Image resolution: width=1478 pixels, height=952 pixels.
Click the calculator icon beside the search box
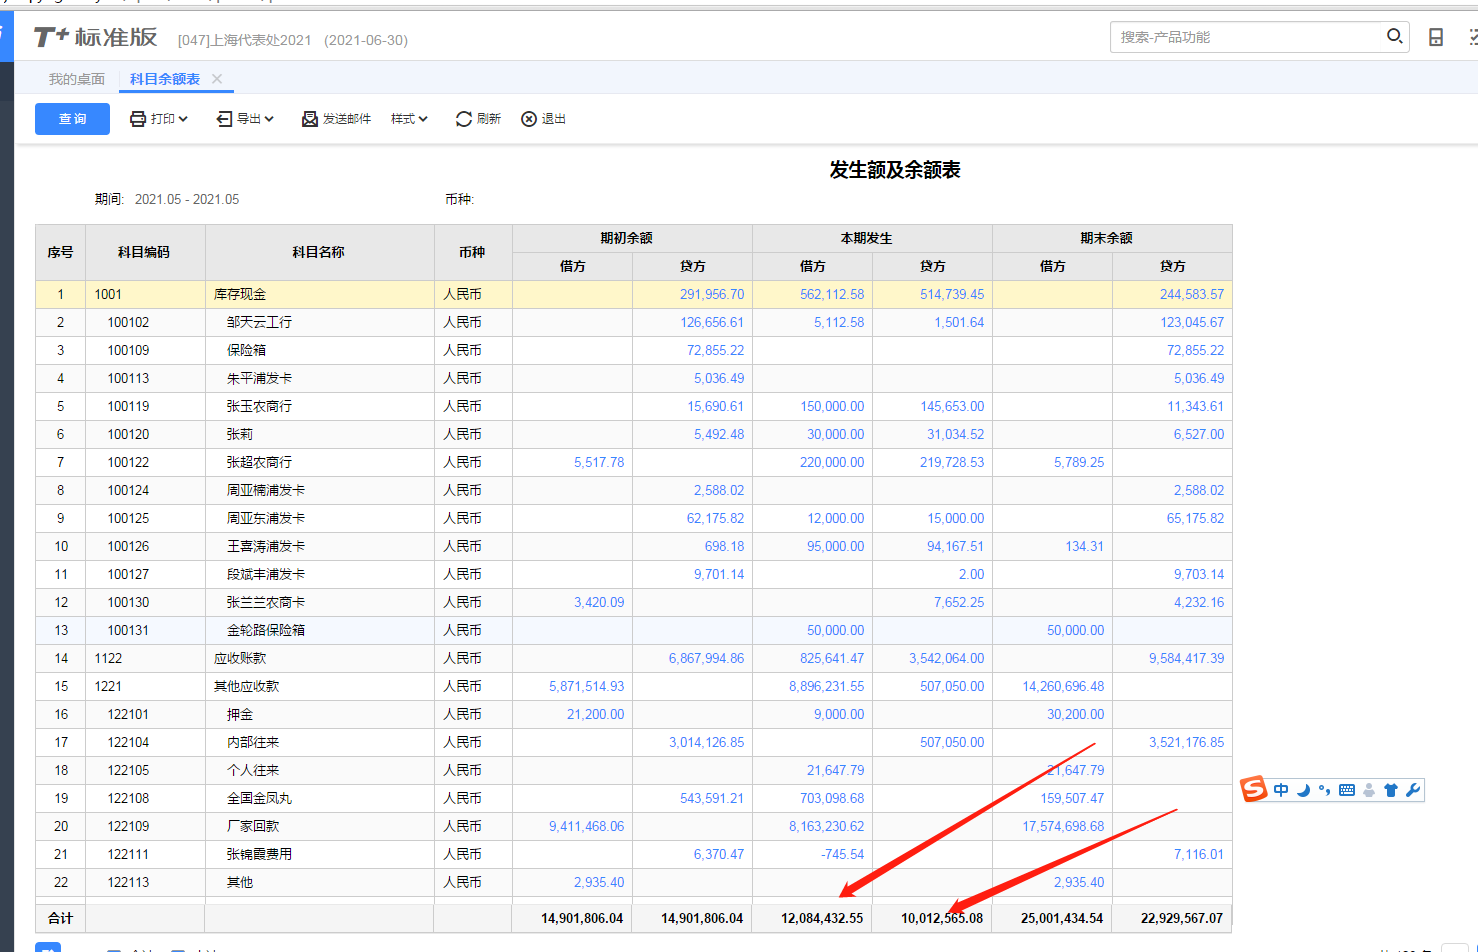[1436, 37]
